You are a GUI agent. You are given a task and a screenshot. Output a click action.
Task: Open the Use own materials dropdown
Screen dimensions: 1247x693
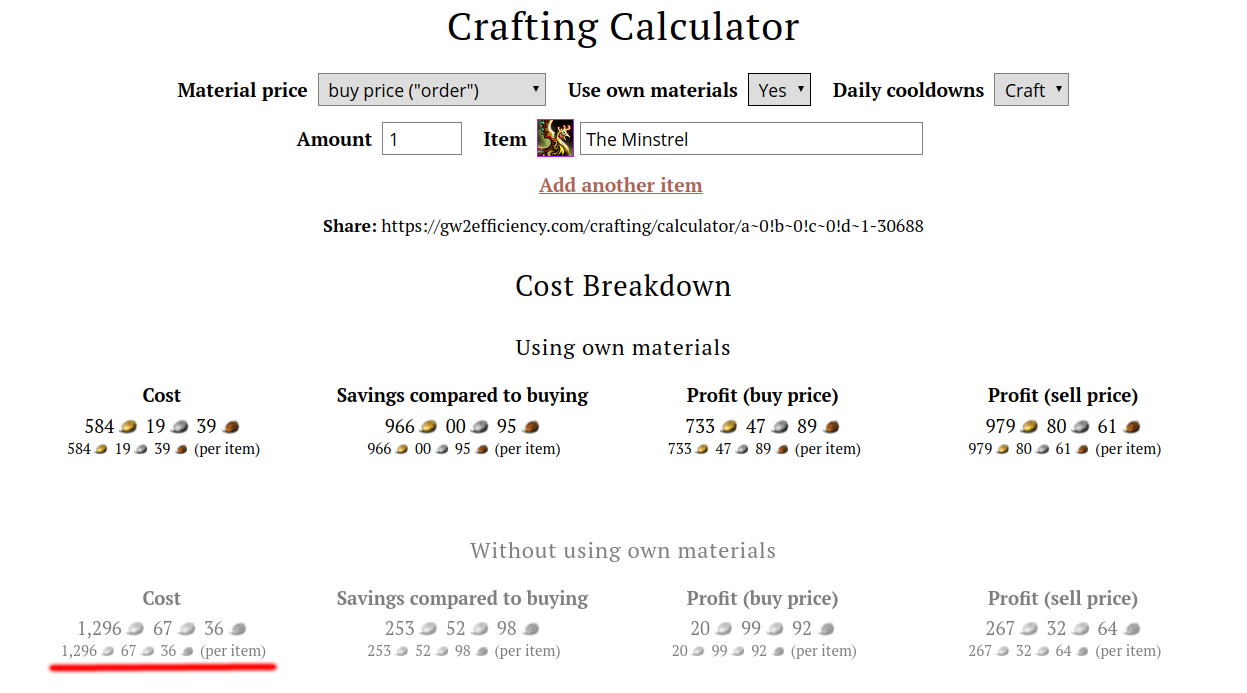(779, 89)
